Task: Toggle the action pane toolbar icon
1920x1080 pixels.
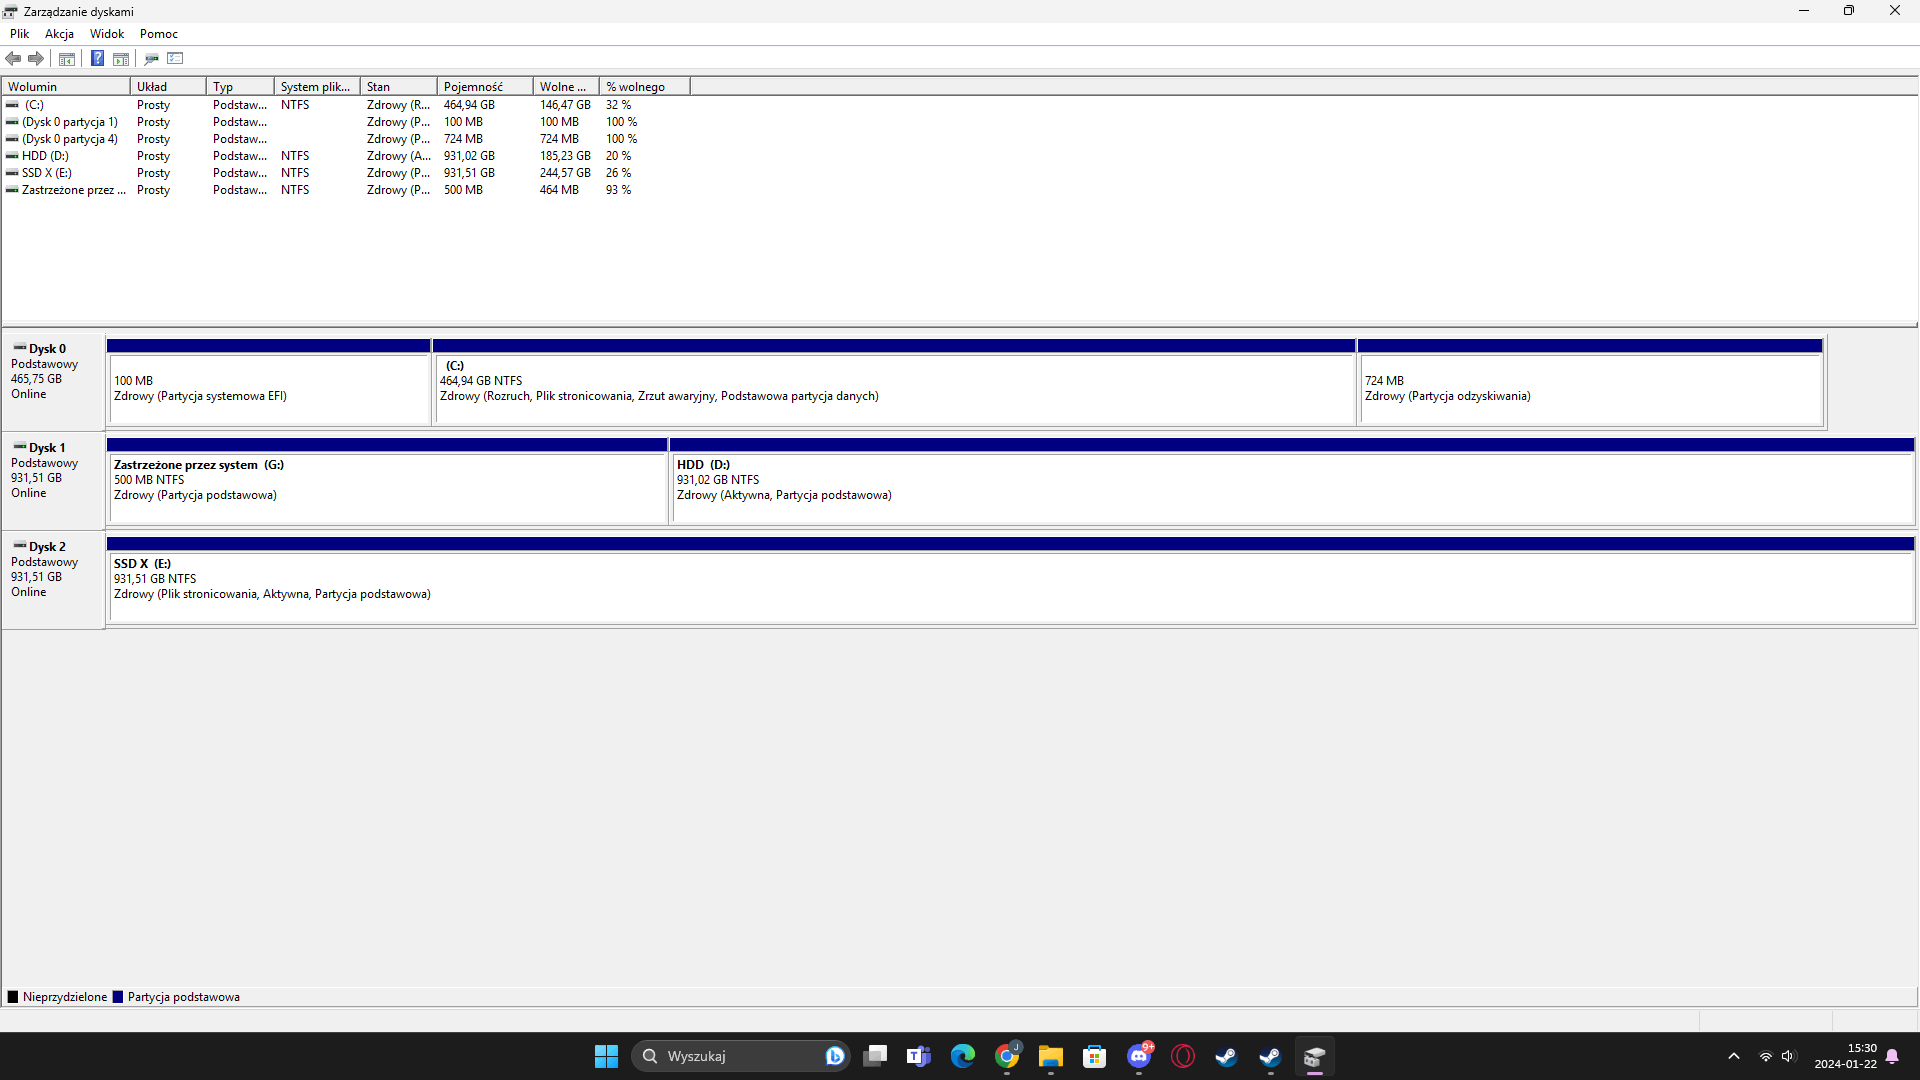Action: (x=121, y=58)
